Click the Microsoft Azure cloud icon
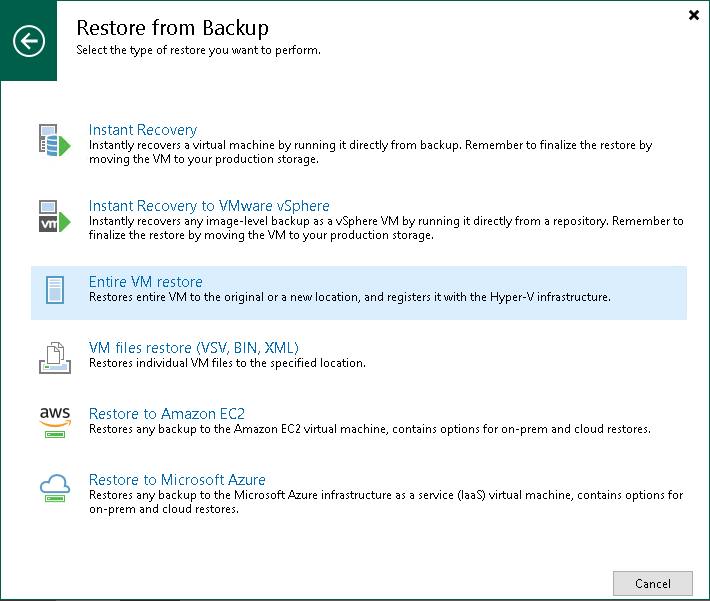710x601 pixels. (x=55, y=488)
